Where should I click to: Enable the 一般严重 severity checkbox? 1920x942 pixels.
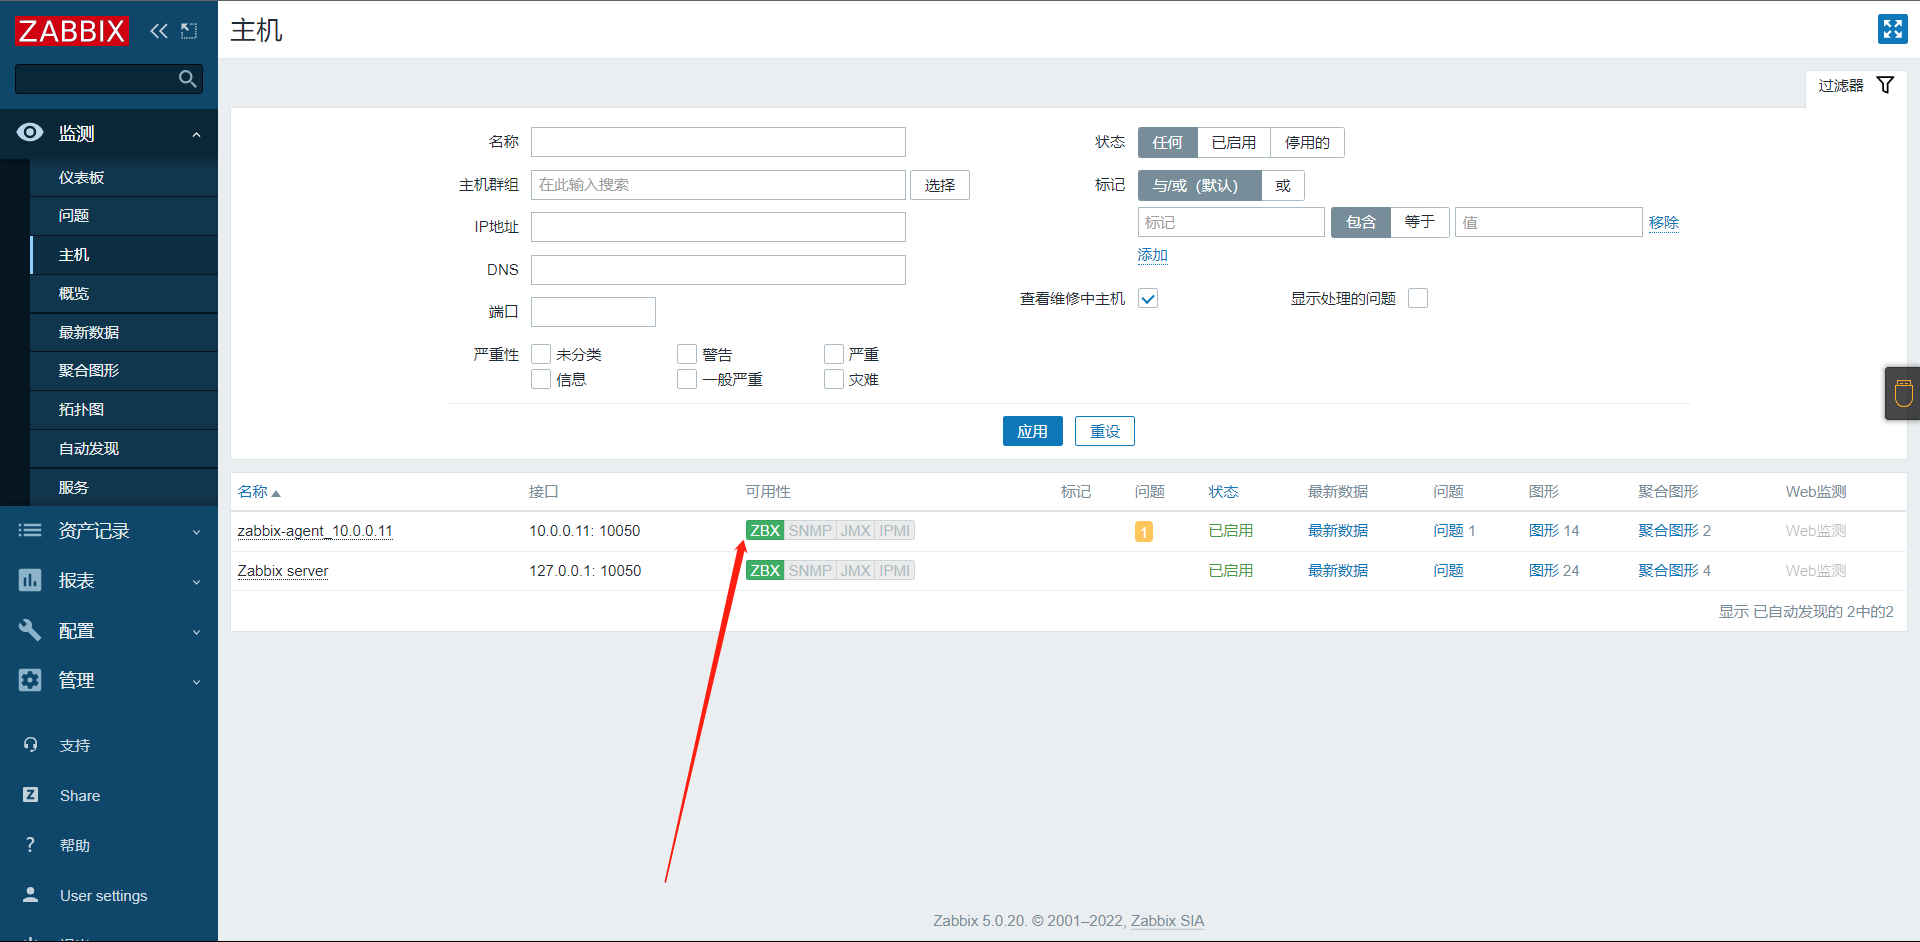(687, 379)
